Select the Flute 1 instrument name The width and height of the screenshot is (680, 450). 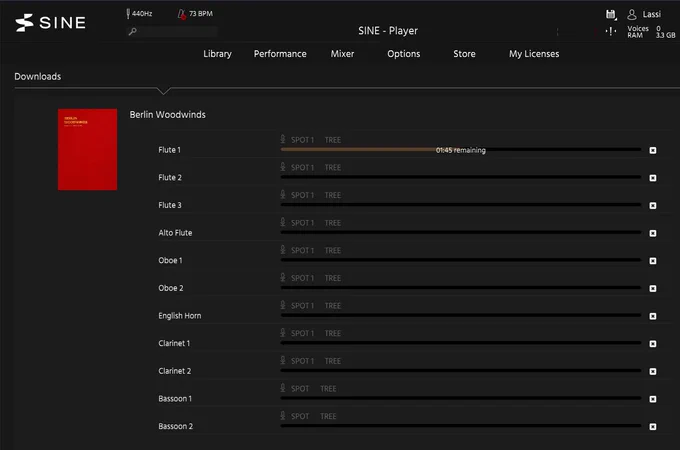click(x=170, y=150)
